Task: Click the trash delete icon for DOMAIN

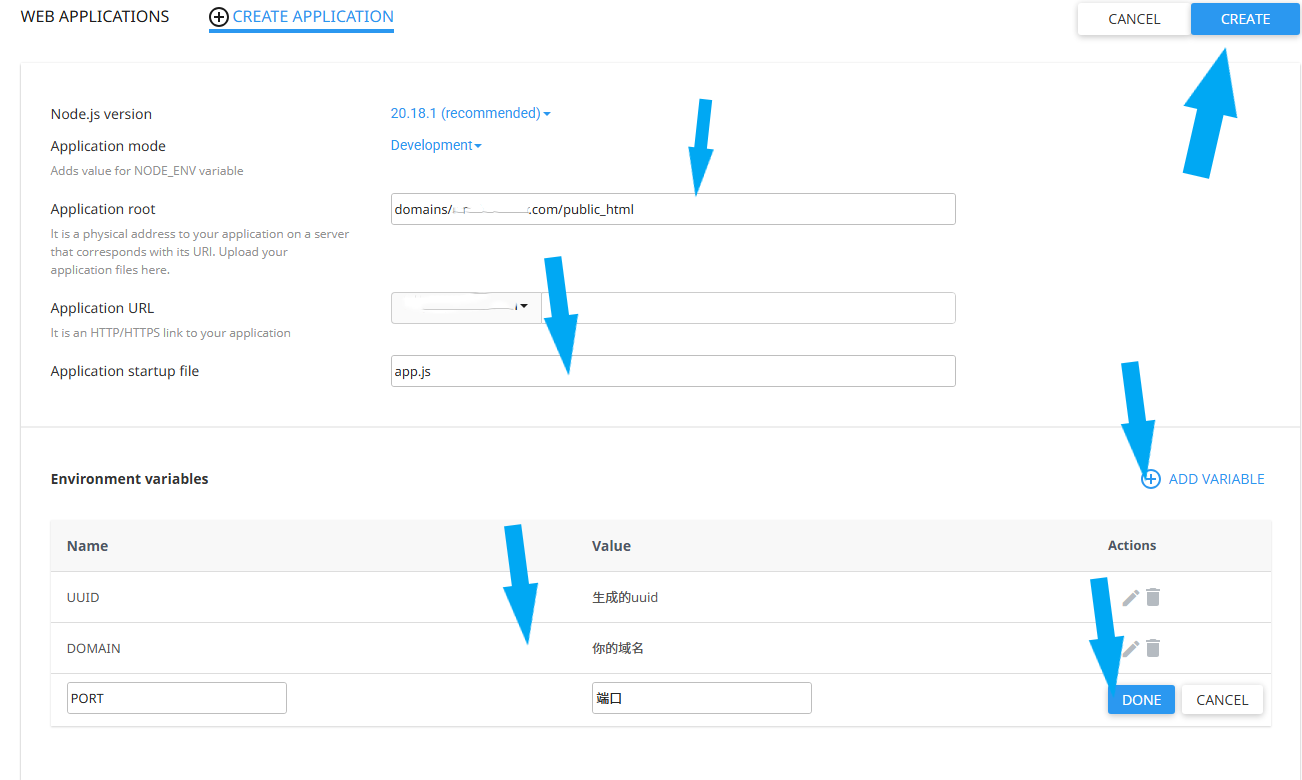Action: click(1153, 648)
